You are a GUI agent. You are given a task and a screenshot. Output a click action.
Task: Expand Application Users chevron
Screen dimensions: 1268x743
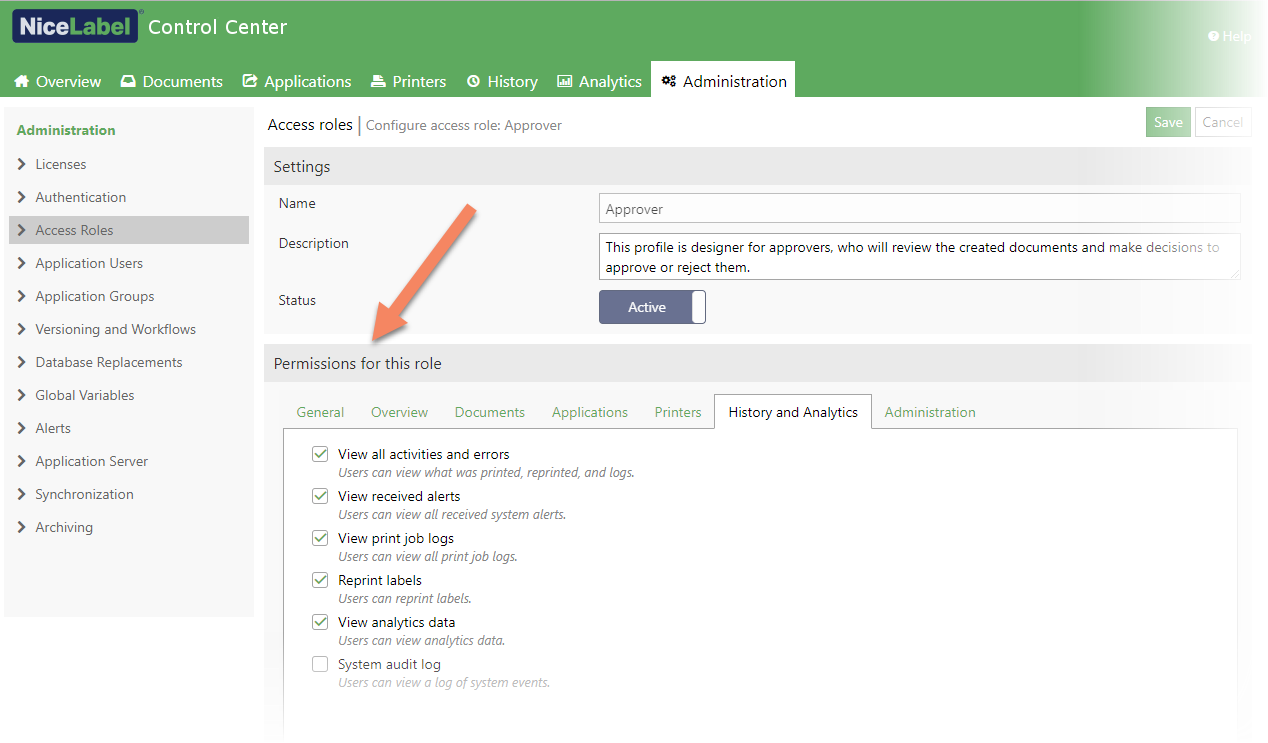point(22,263)
